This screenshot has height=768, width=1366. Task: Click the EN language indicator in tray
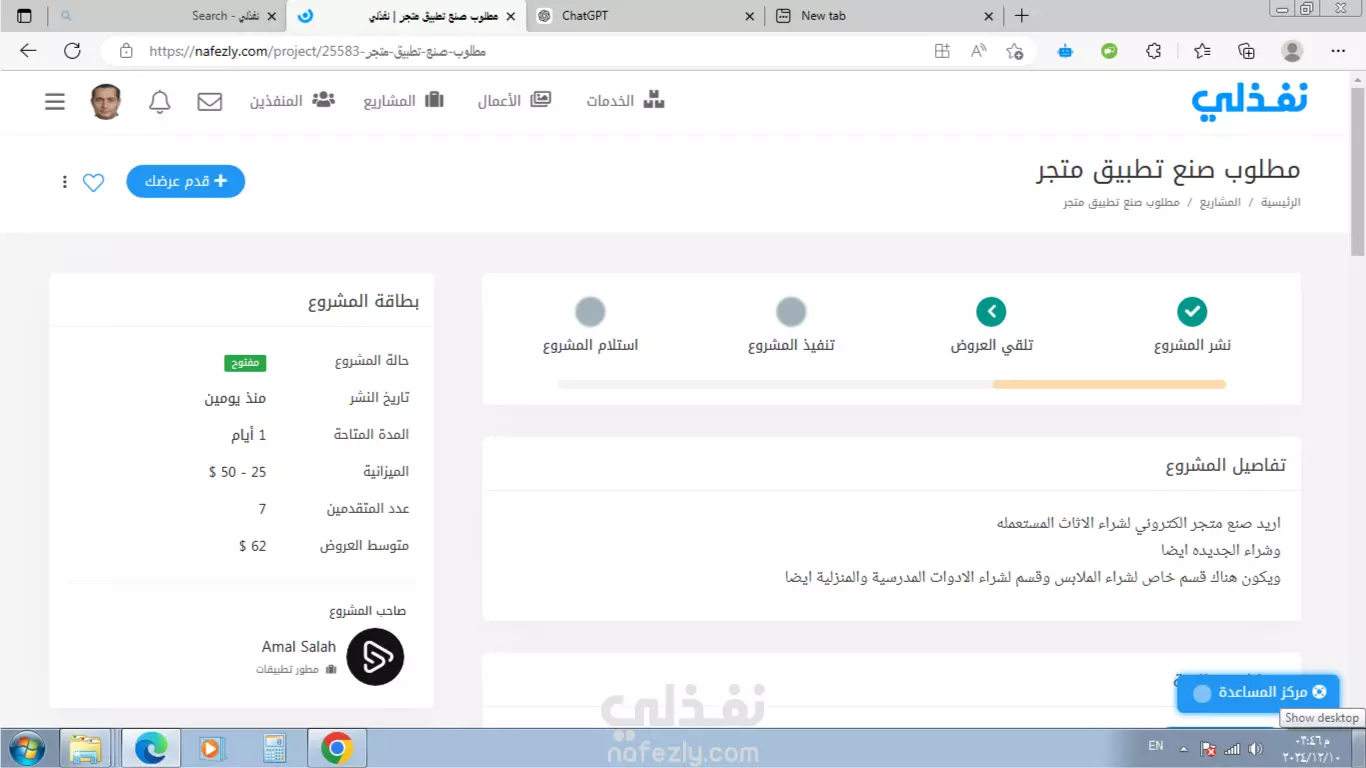point(1155,747)
